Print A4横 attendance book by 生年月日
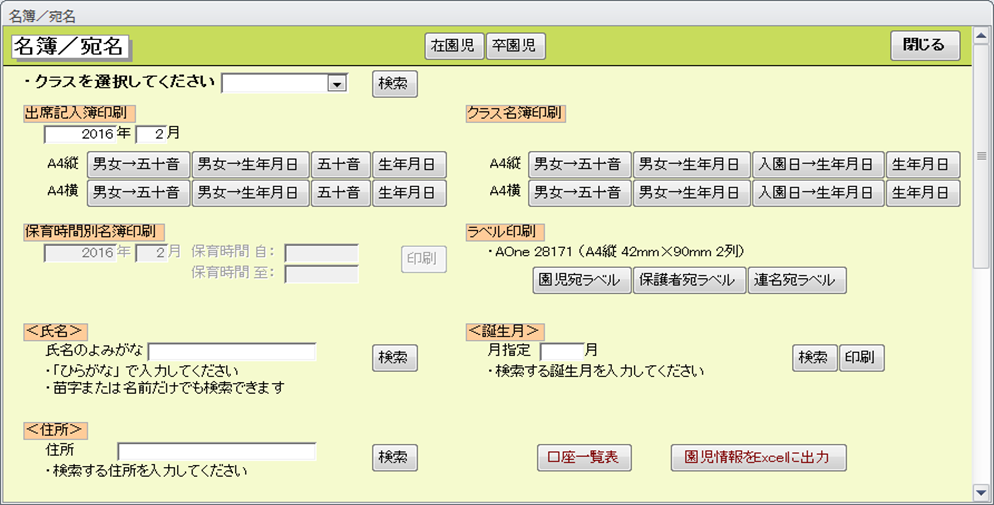This screenshot has height=505, width=994. click(x=409, y=192)
